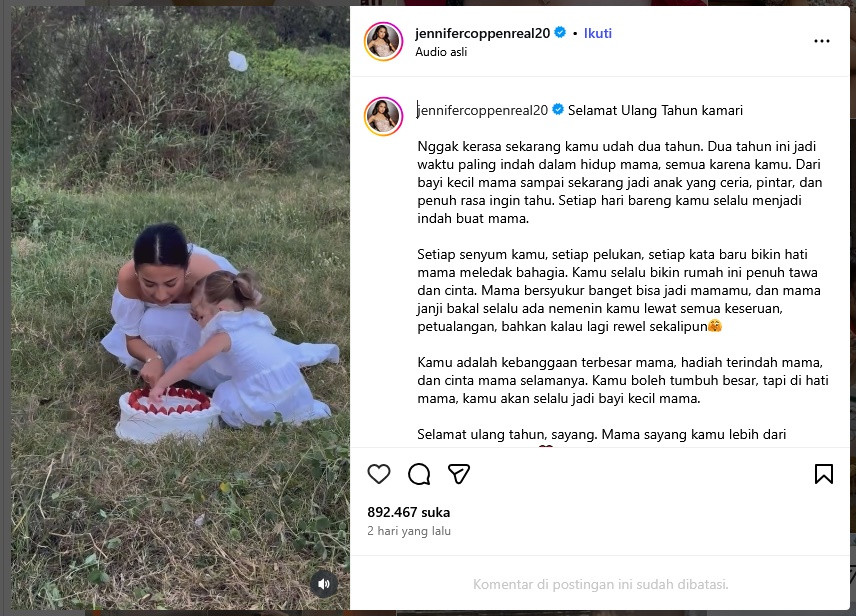Click the blue verified badge in the header

pyautogui.click(x=560, y=33)
